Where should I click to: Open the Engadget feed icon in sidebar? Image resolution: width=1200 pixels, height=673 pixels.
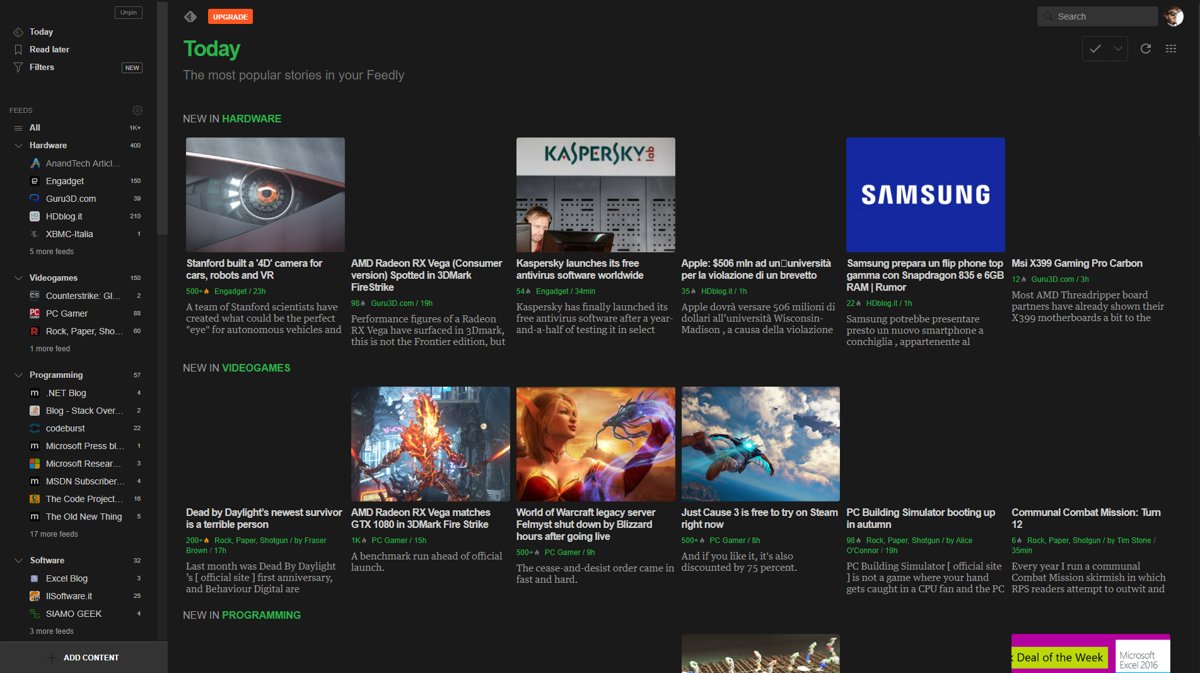[x=35, y=180]
